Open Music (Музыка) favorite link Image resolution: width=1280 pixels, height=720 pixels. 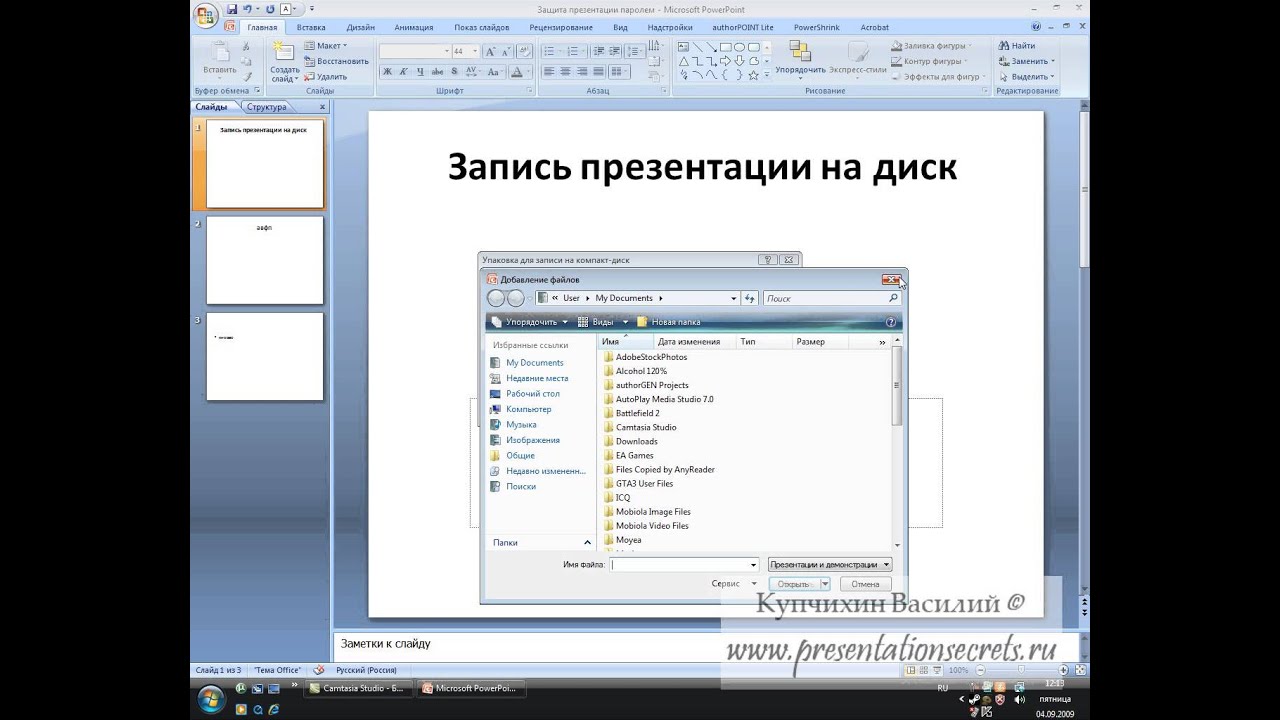(x=520, y=425)
